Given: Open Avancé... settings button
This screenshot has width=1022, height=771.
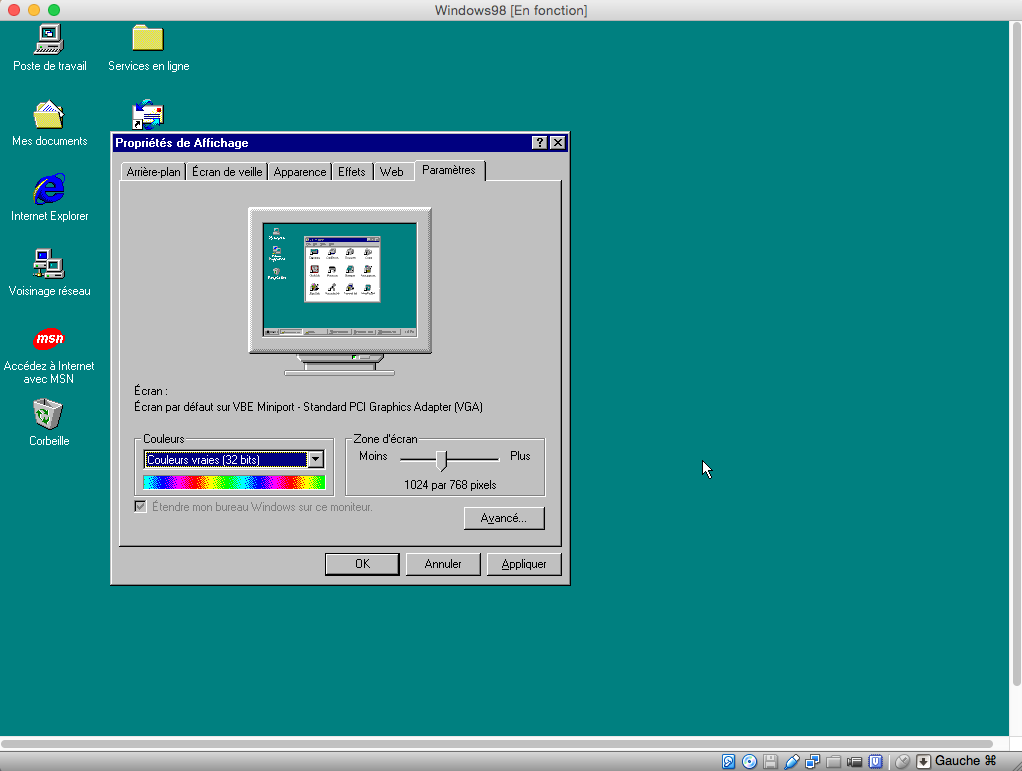Looking at the screenshot, I should coord(504,518).
